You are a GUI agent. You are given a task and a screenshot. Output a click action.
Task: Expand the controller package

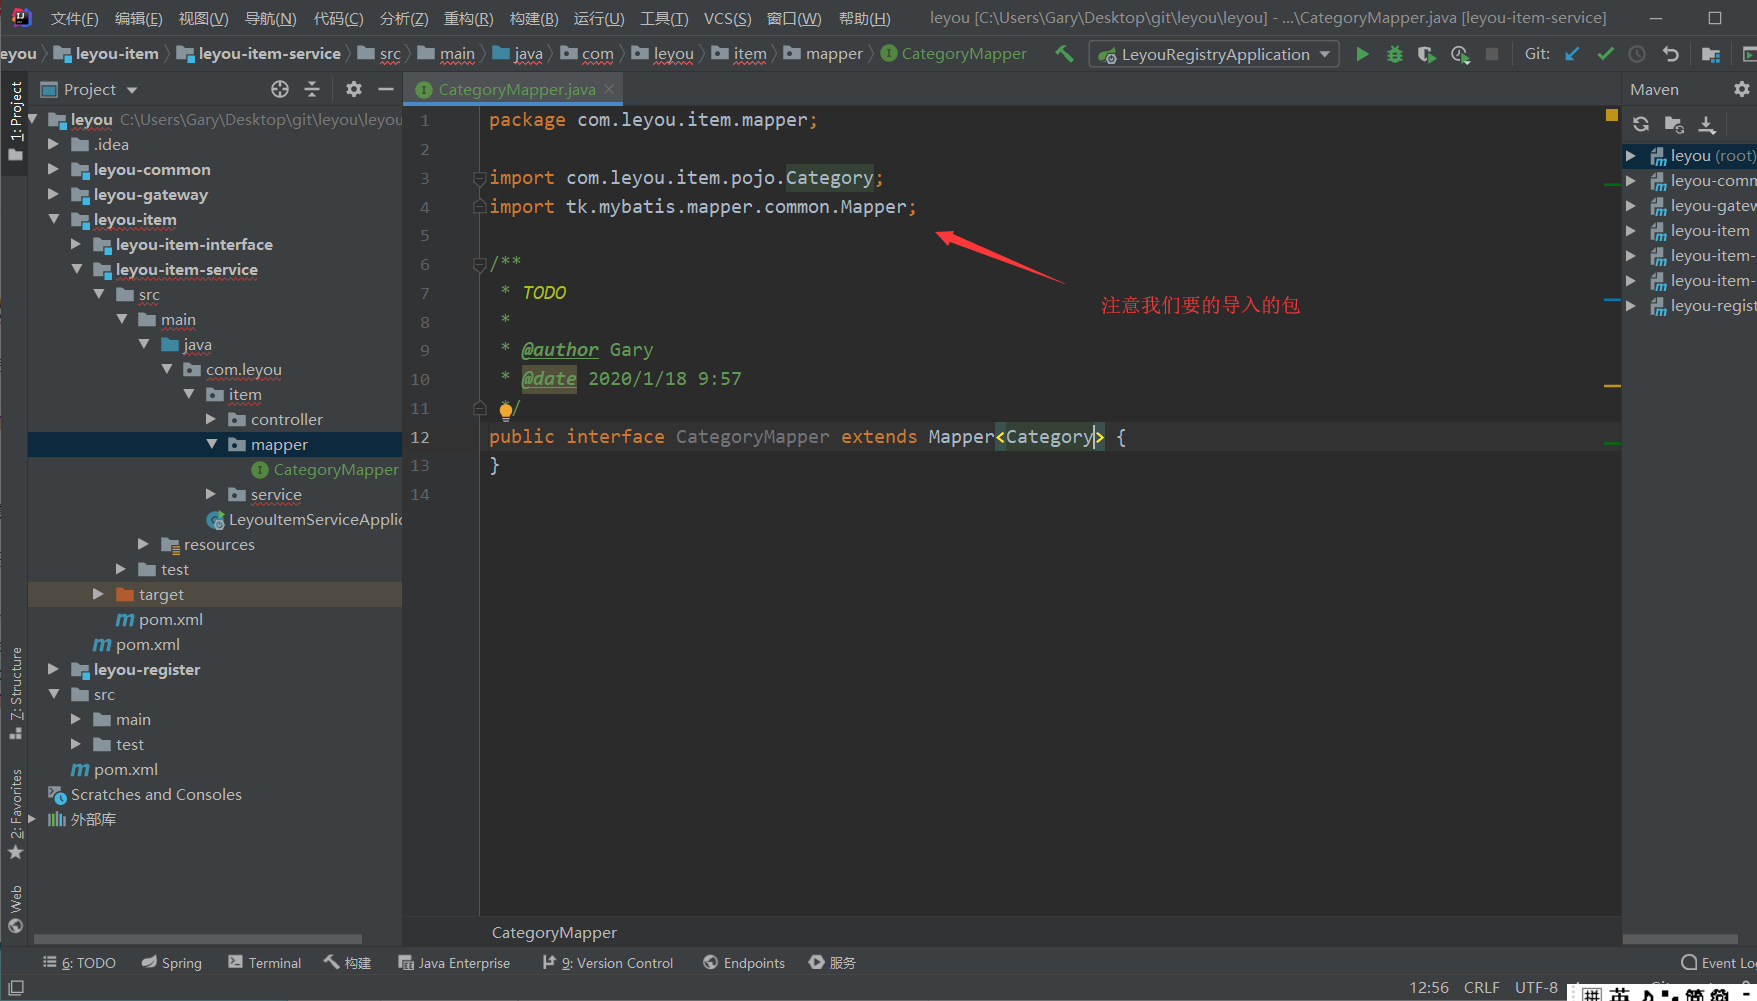point(211,419)
